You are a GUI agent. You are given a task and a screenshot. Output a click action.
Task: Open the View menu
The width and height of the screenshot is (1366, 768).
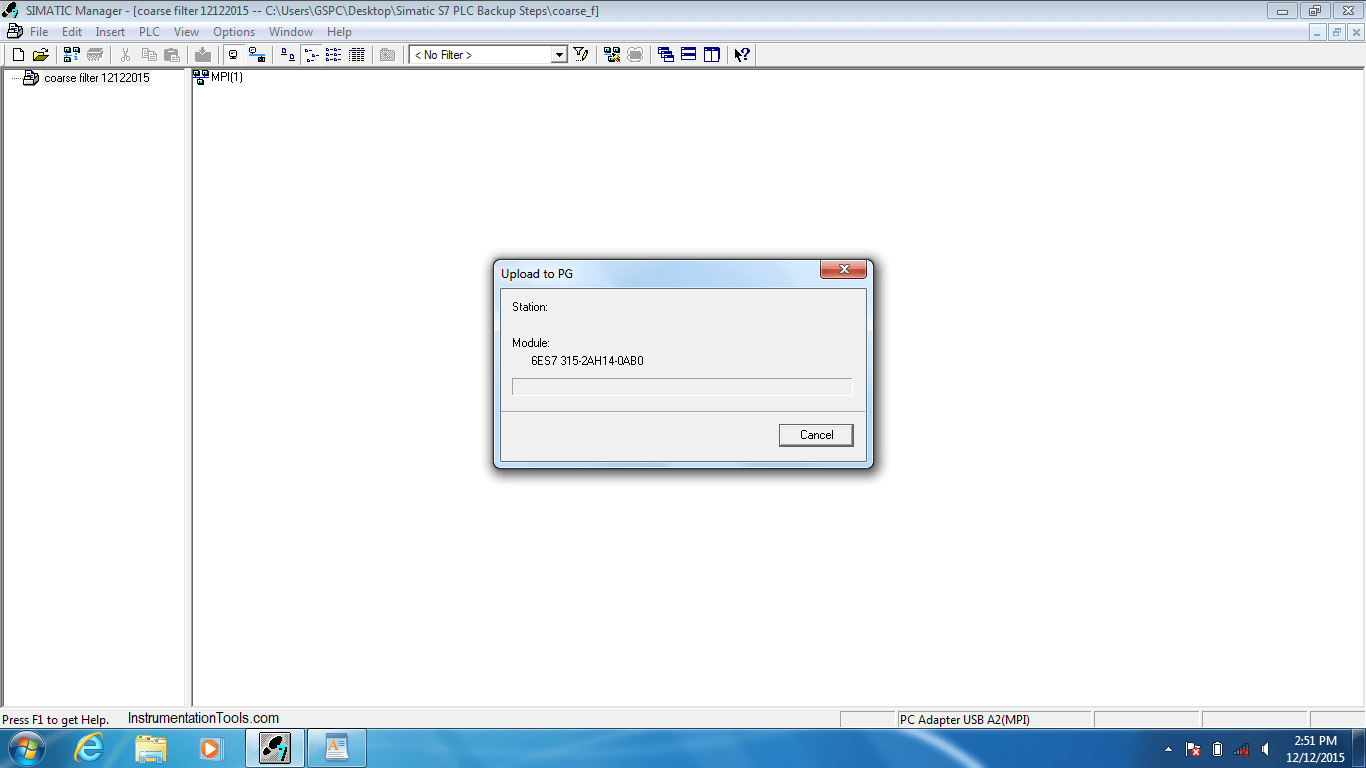coord(186,32)
